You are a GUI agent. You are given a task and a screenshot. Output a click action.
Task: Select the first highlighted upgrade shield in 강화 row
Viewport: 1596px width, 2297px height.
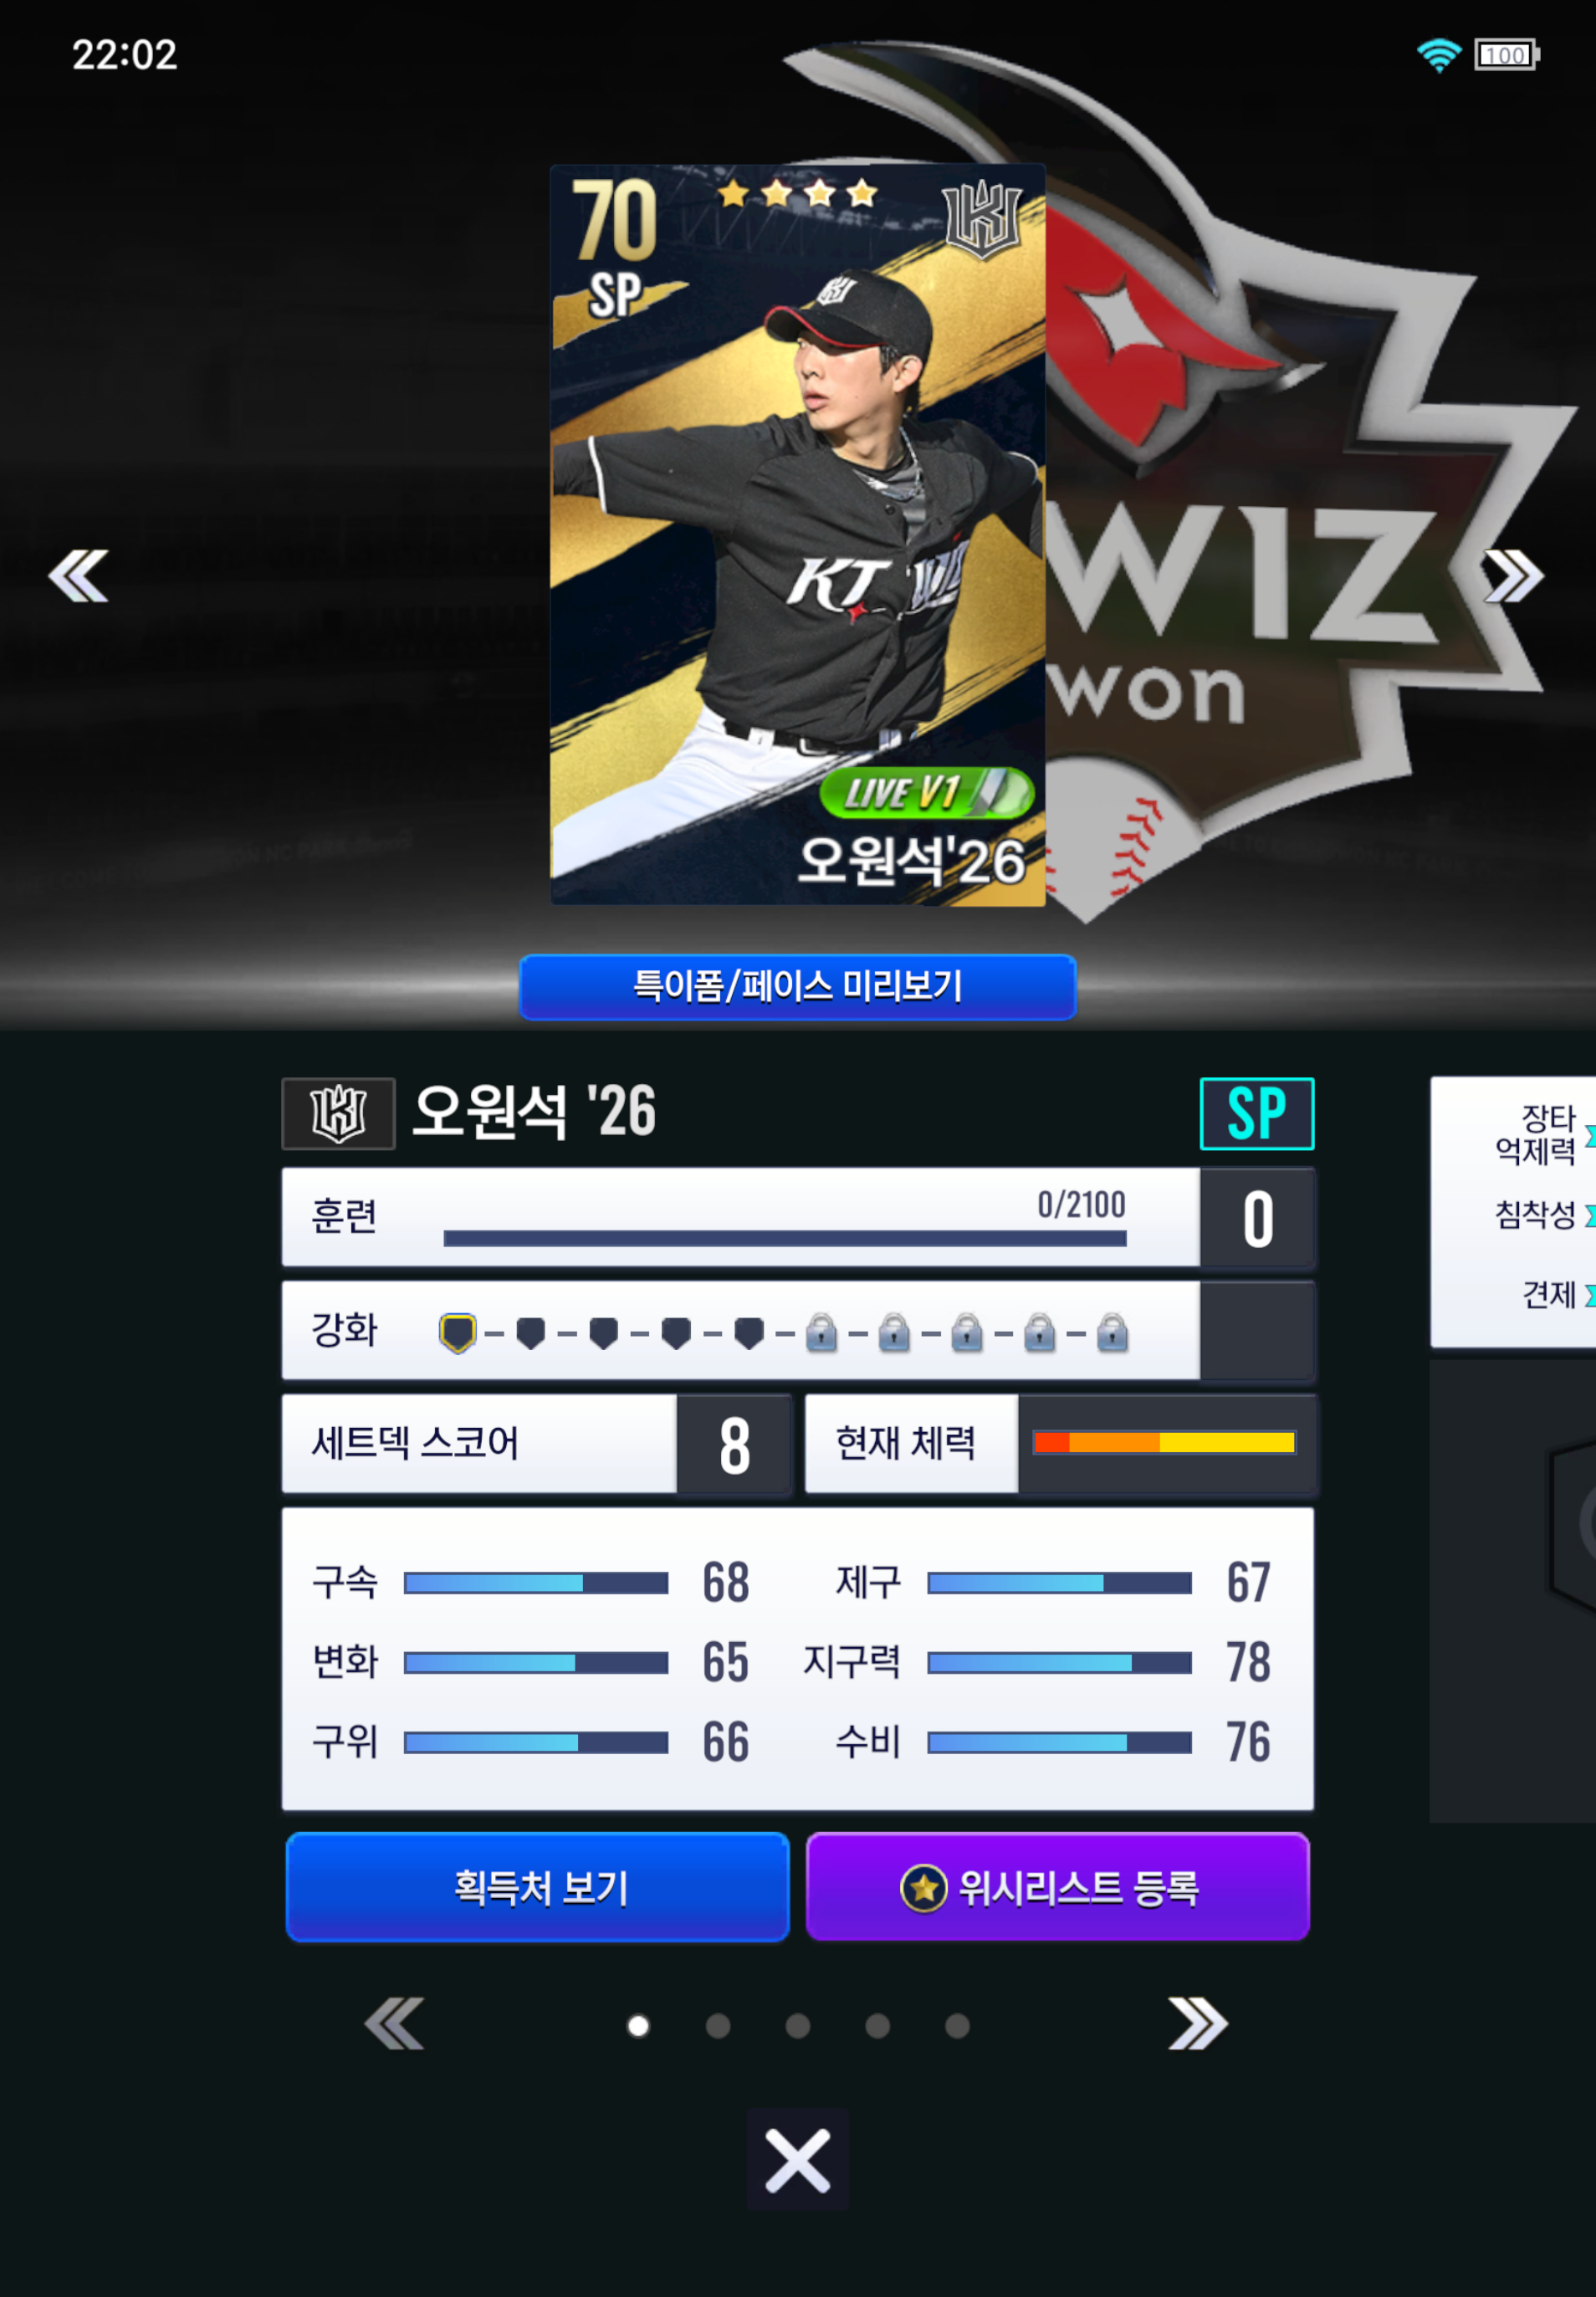pyautogui.click(x=457, y=1333)
